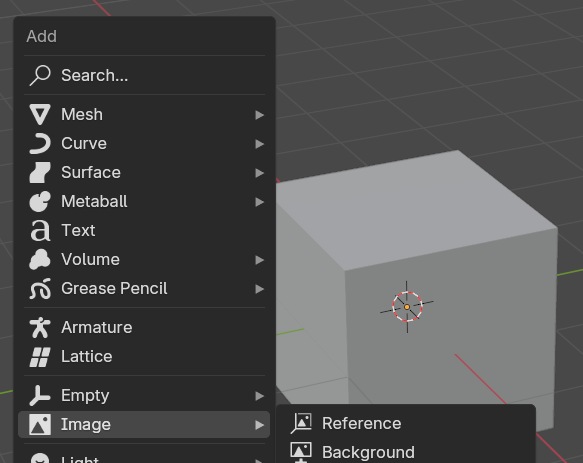Add a Reference image

coord(406,423)
